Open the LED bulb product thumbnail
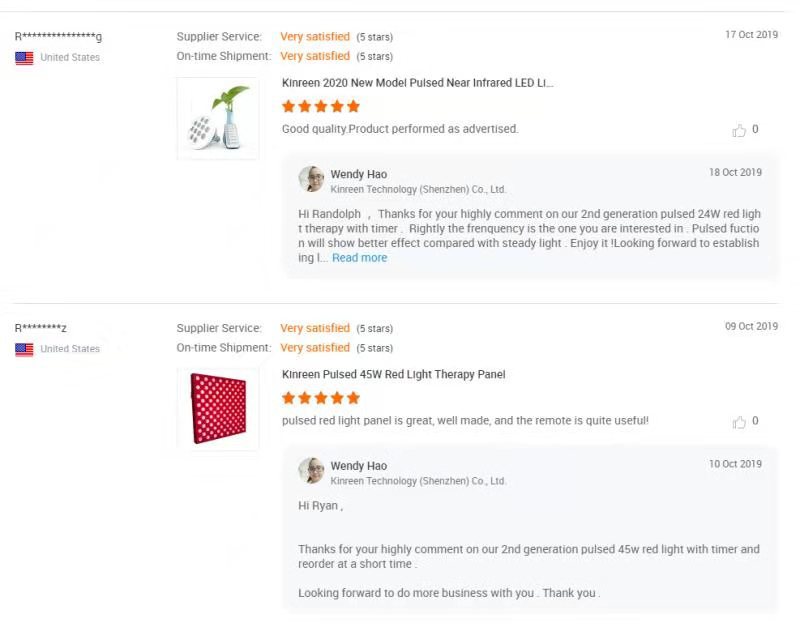Screen dimensions: 800x631 217,118
